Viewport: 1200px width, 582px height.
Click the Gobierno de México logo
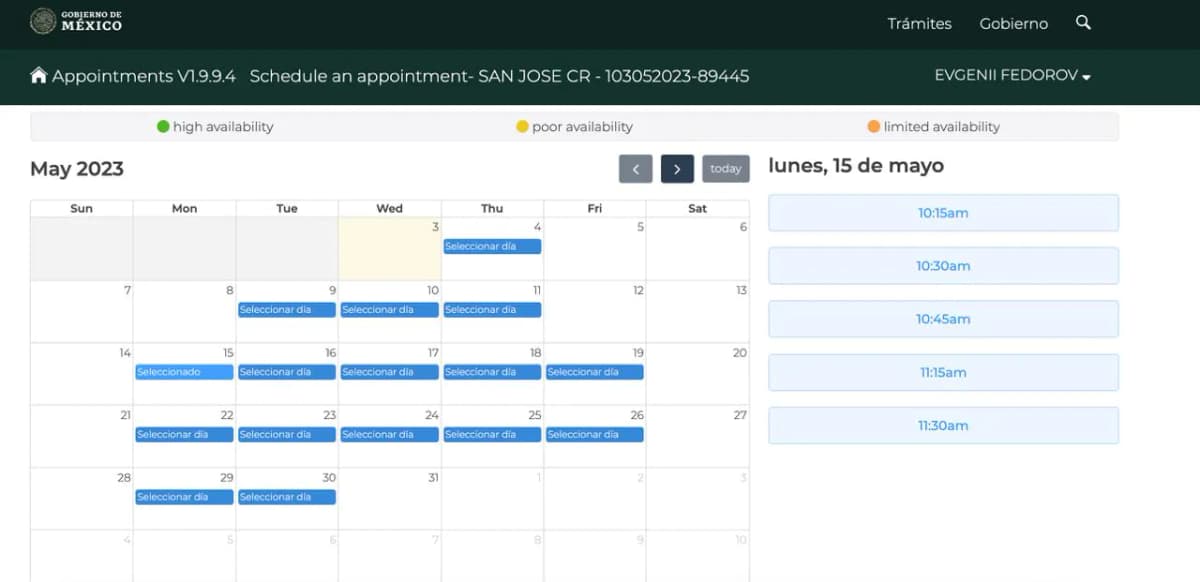click(76, 21)
